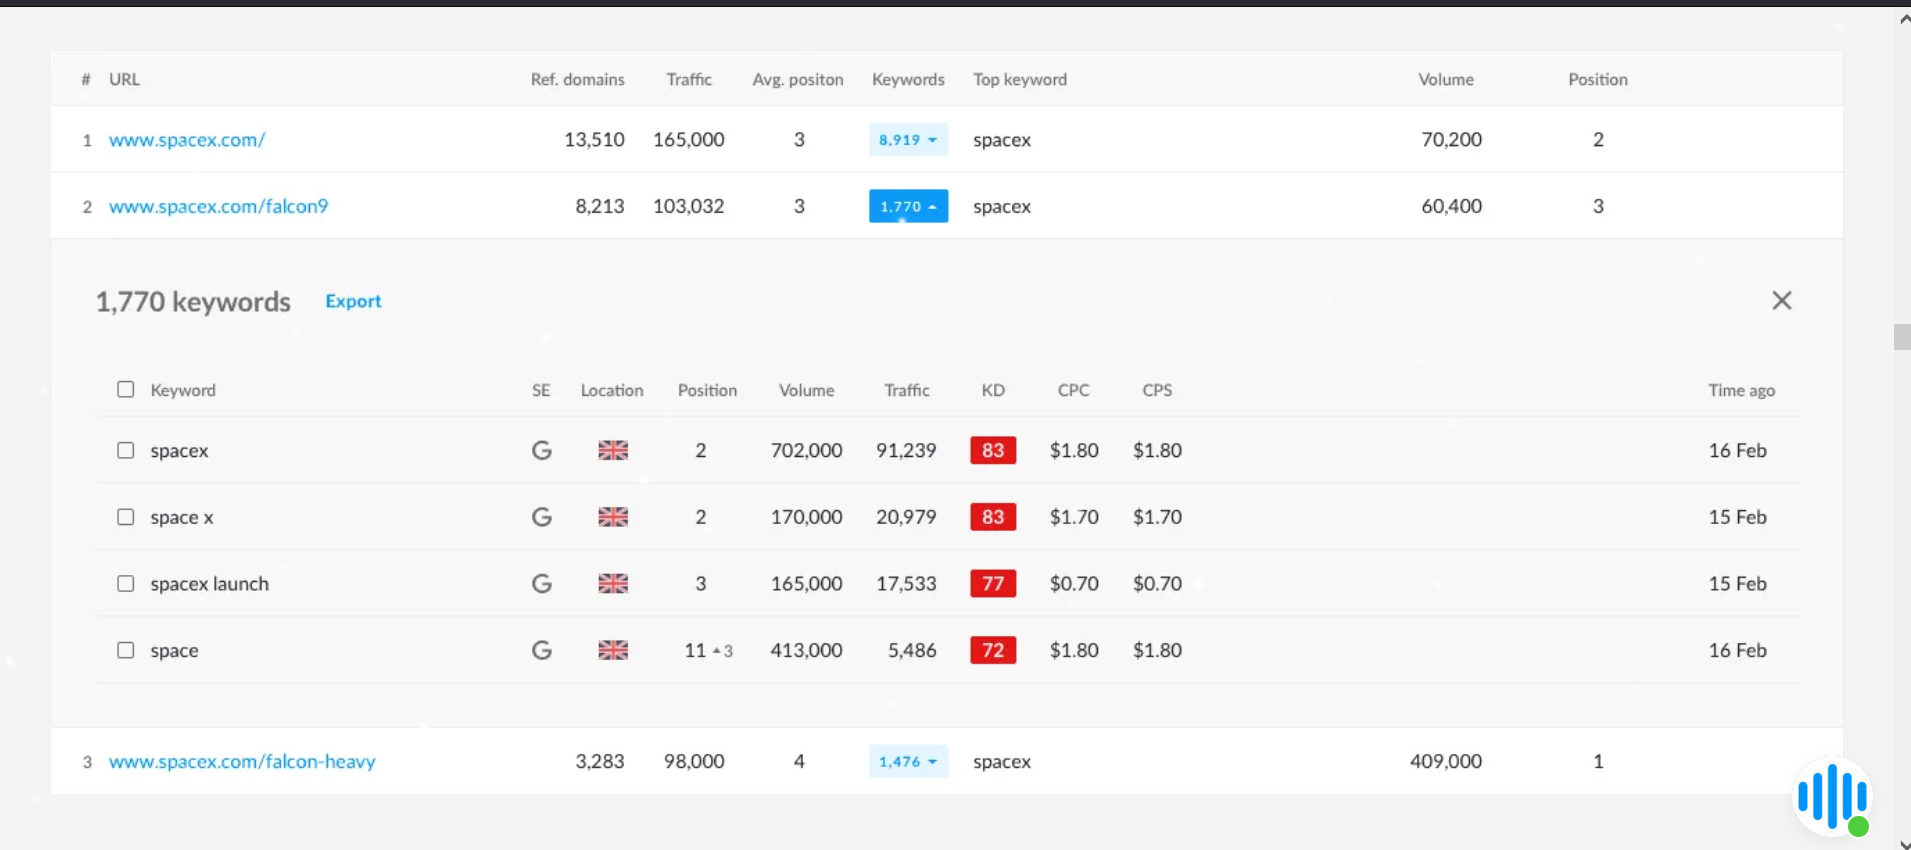Viewport: 1911px width, 850px height.
Task: Click KD badge 72 for space
Action: point(993,650)
